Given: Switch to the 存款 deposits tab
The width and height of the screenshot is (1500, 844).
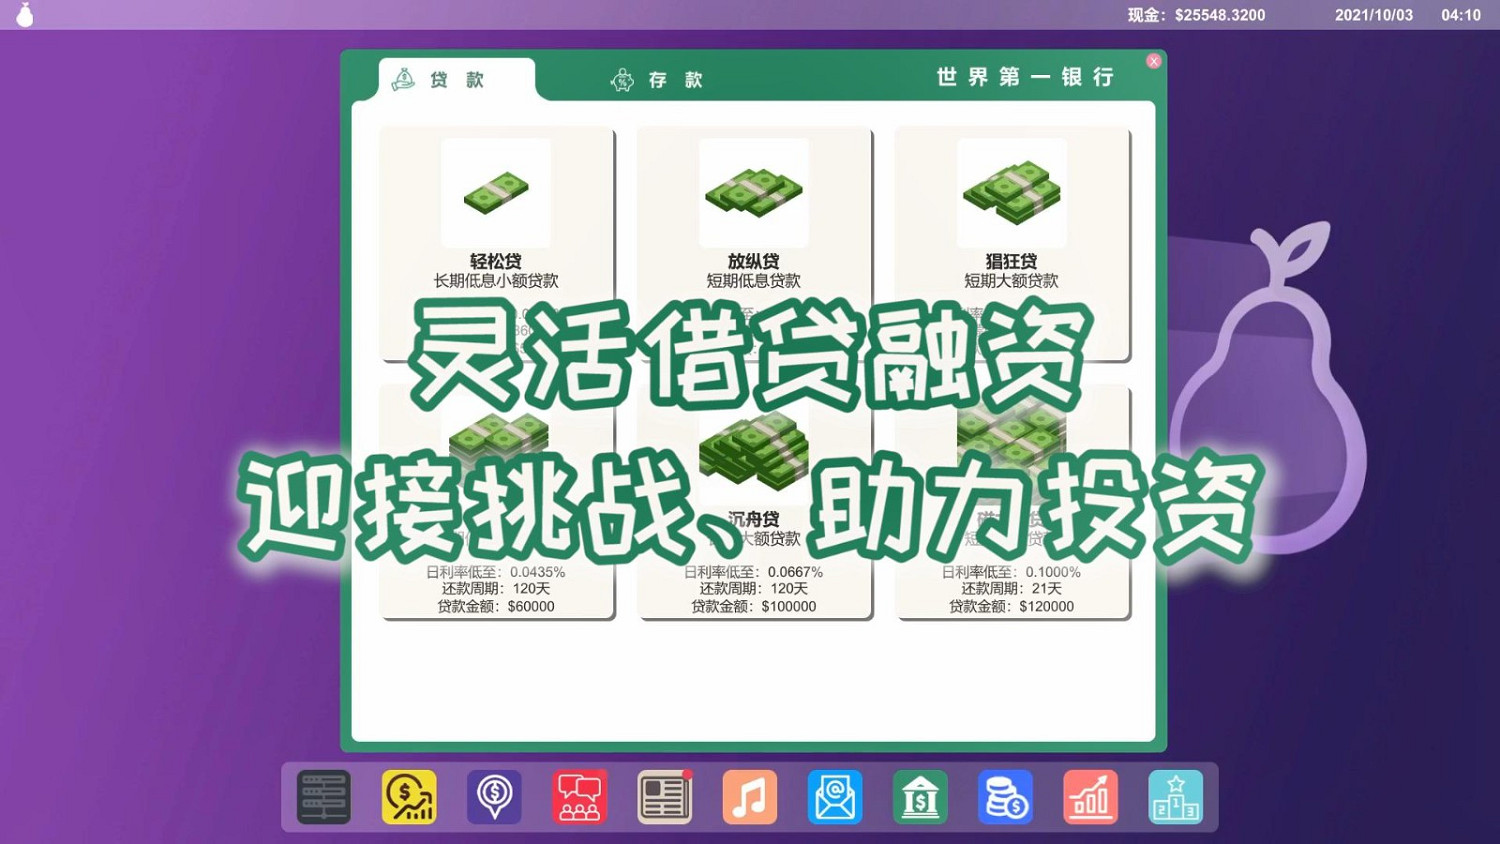Looking at the screenshot, I should (661, 79).
